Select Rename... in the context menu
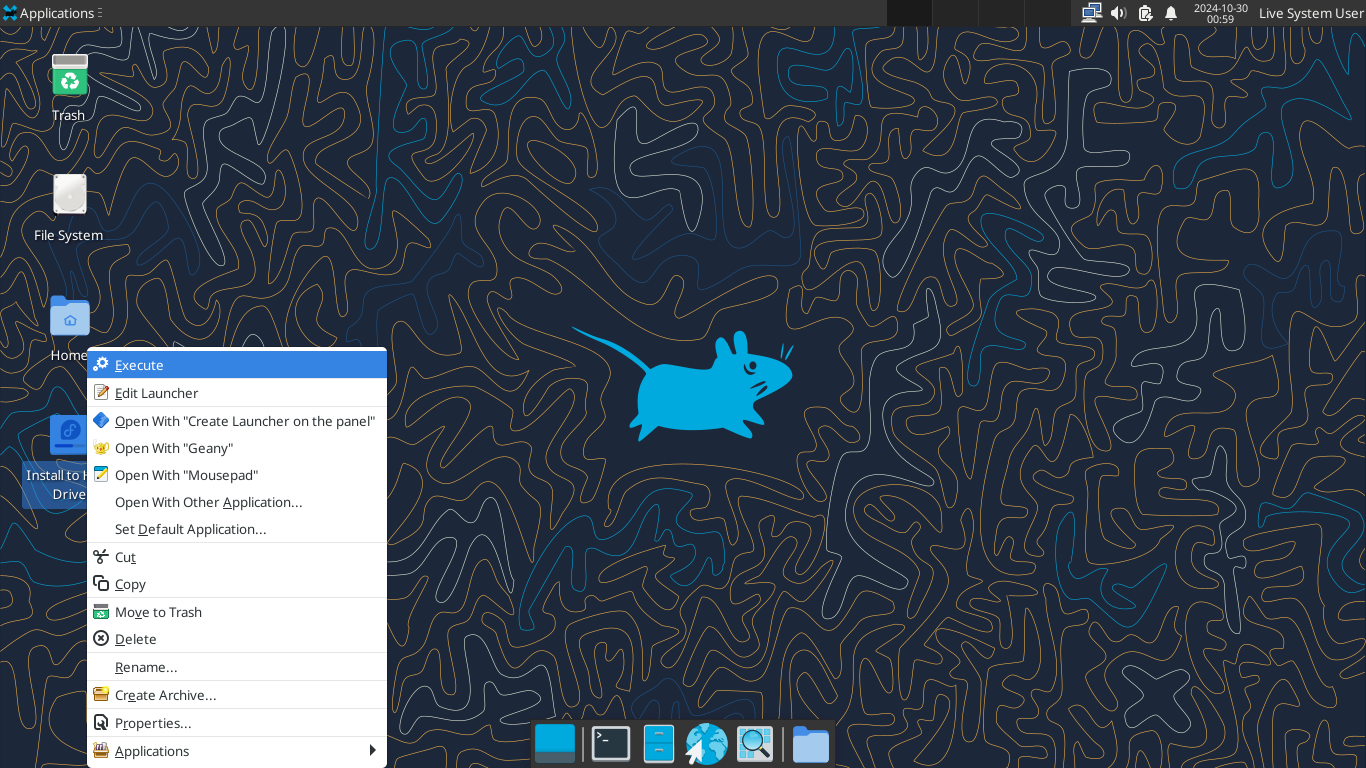Image resolution: width=1366 pixels, height=768 pixels. pyautogui.click(x=237, y=667)
